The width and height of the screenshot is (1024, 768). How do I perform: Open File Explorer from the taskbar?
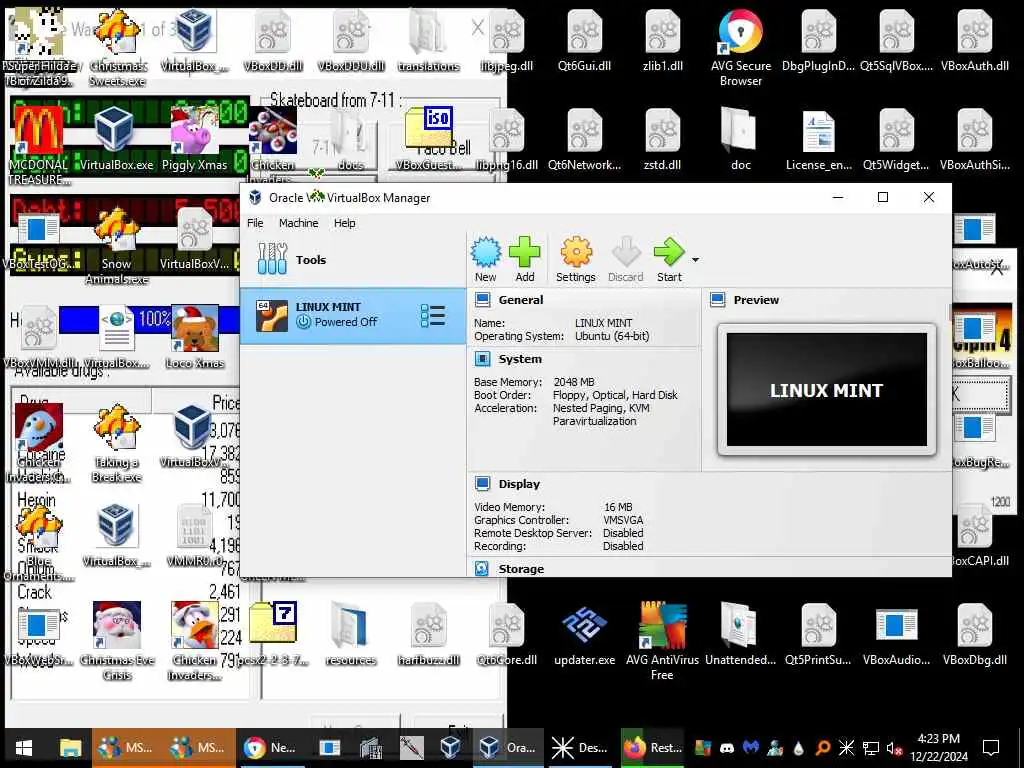tap(70, 748)
